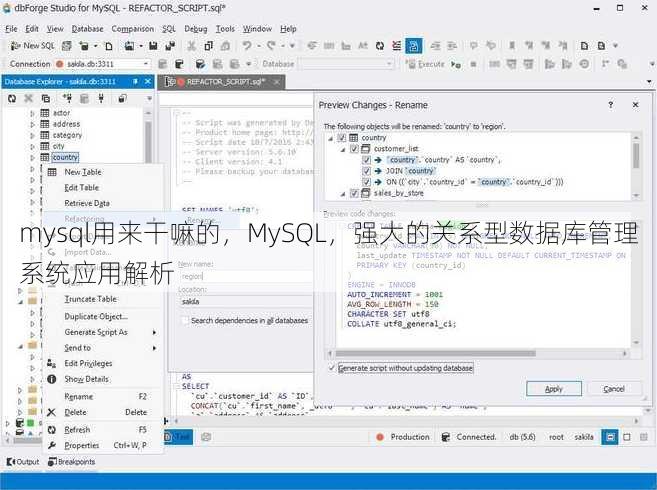Expand the city table node

click(x=32, y=146)
